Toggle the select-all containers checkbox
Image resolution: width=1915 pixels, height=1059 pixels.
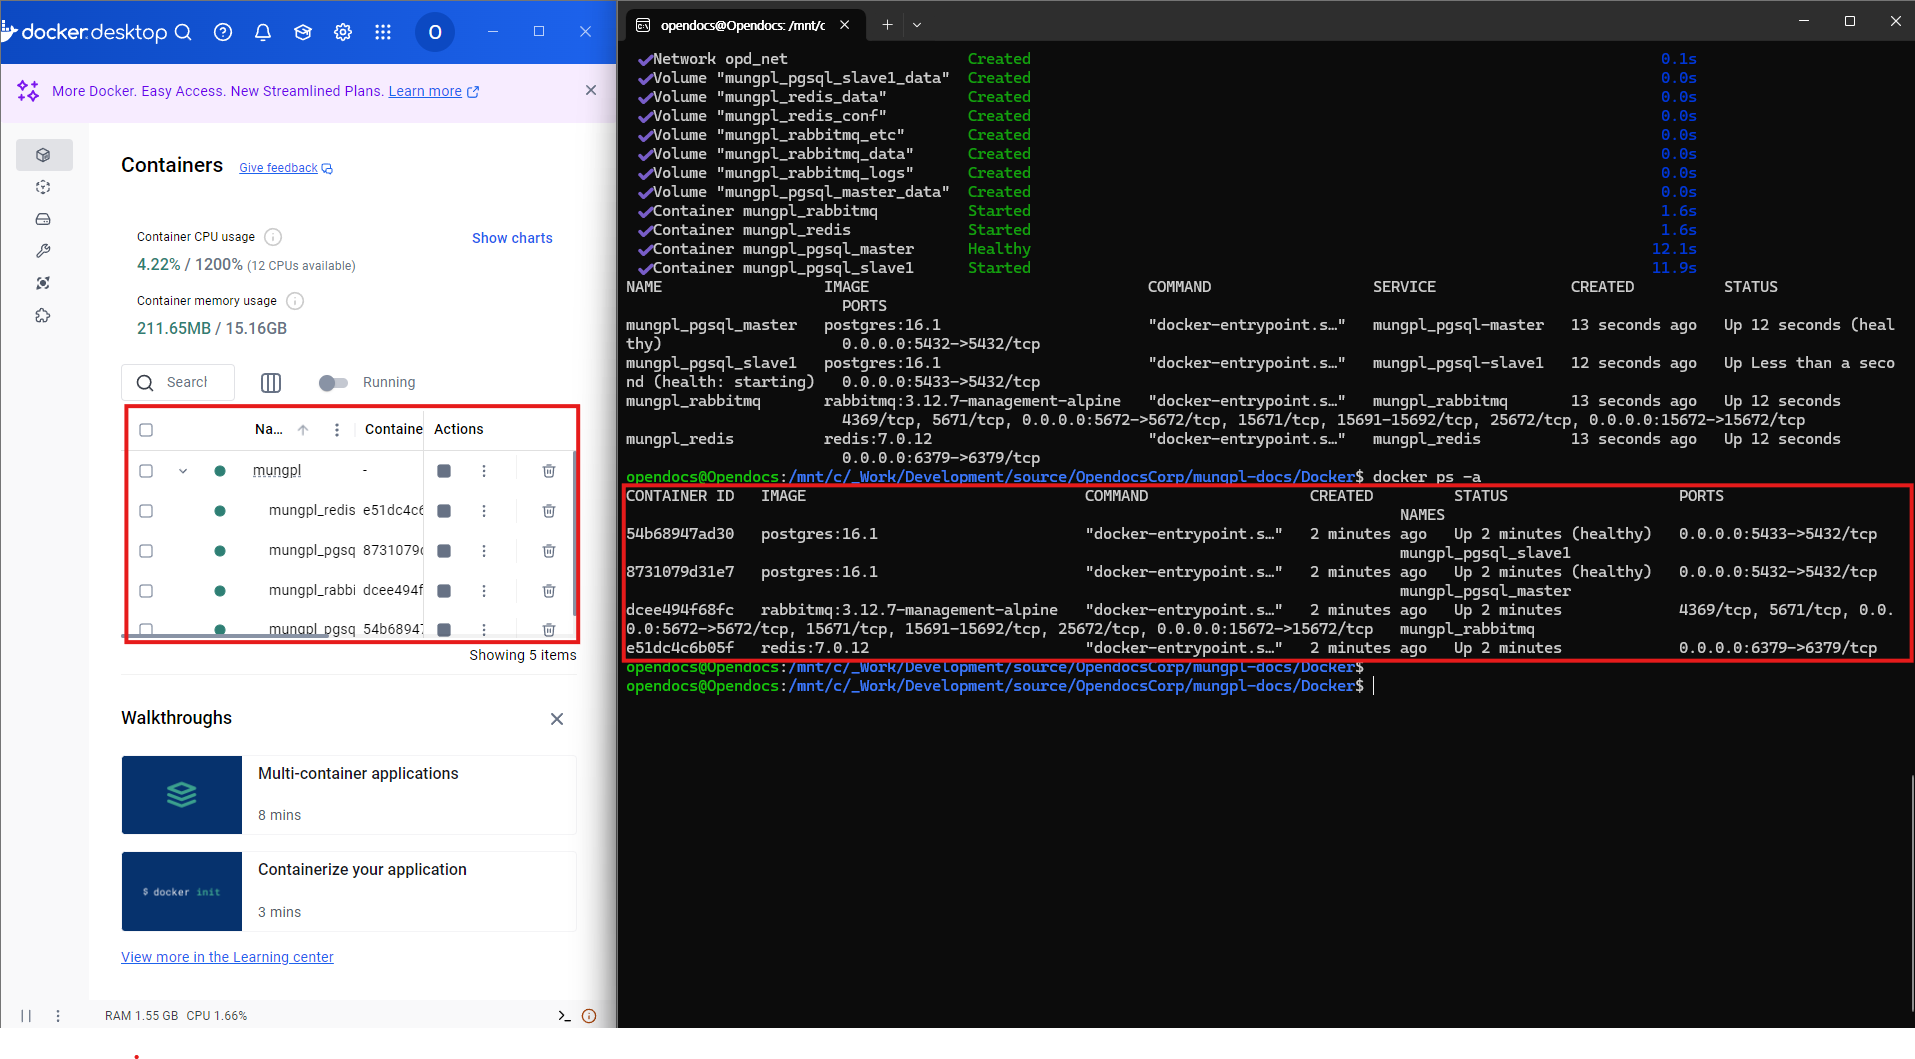point(146,430)
